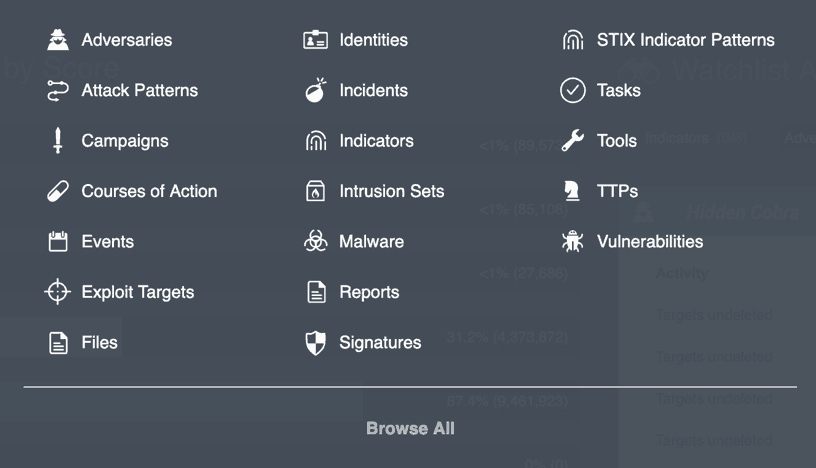Open the Reports label
This screenshot has height=468, width=816.
pyautogui.click(x=369, y=293)
